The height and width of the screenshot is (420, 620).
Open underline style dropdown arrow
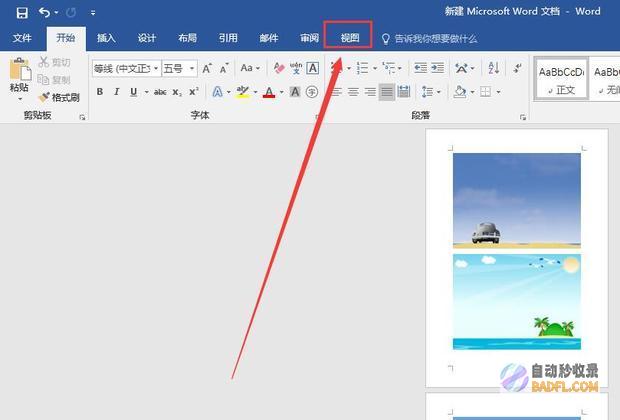tap(147, 92)
